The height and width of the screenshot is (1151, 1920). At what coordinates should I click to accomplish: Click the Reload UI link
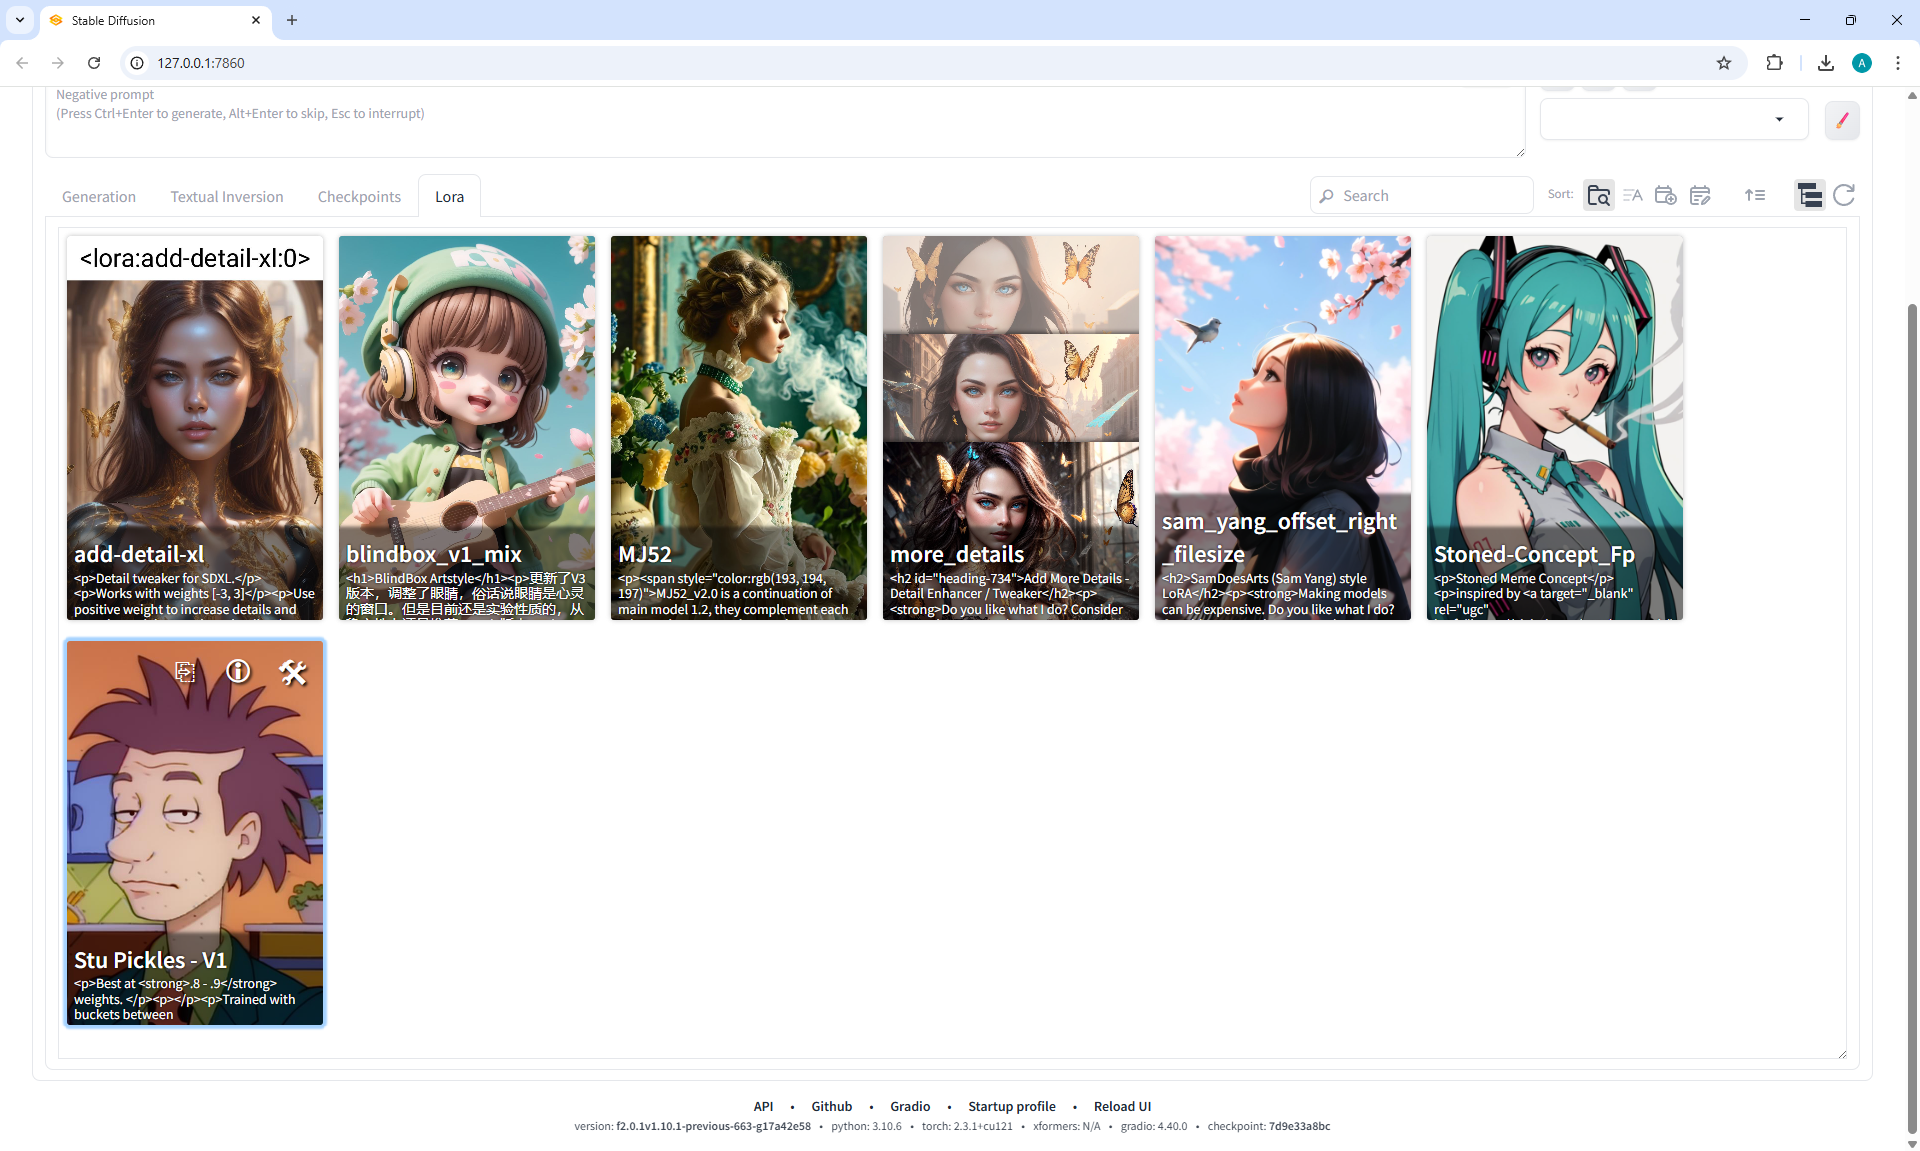(1122, 1106)
